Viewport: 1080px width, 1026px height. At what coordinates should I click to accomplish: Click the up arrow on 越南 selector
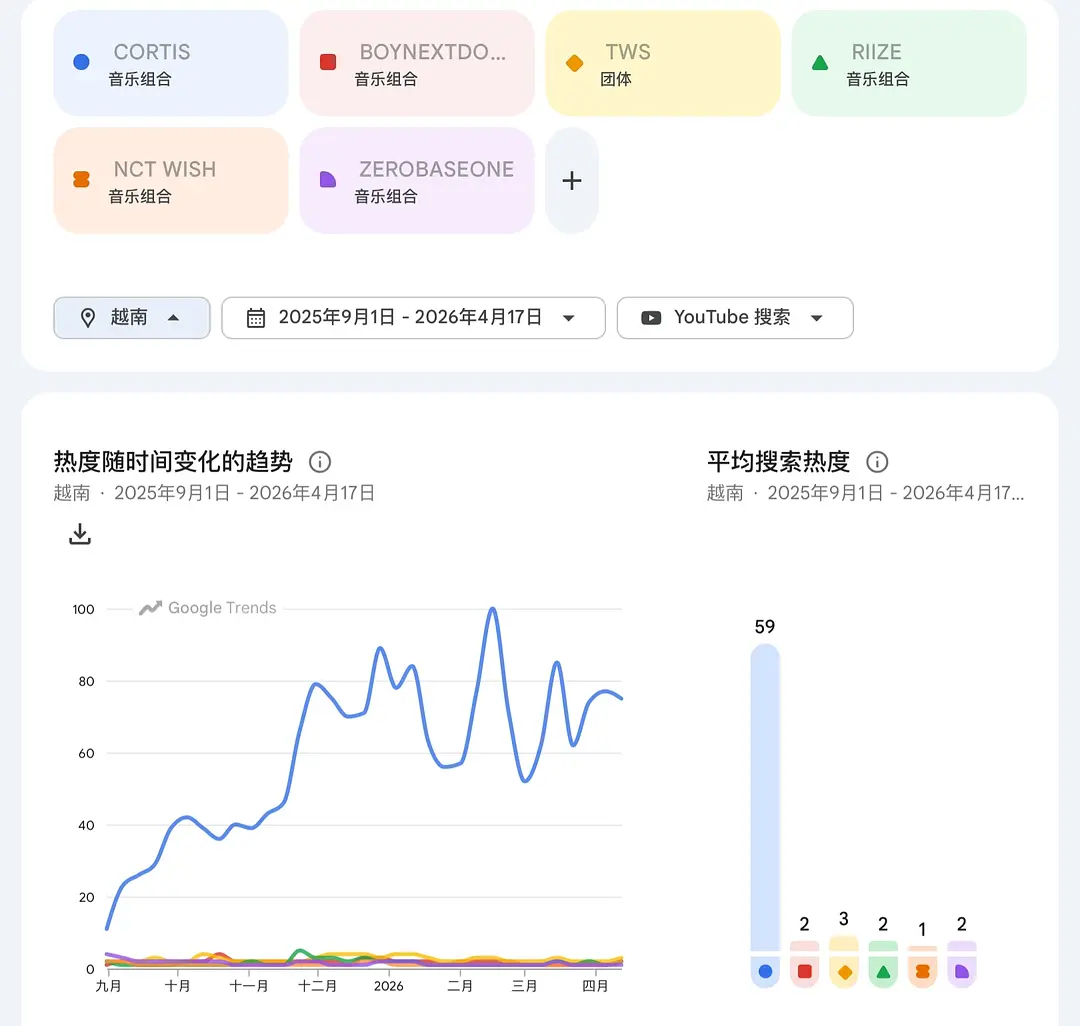coord(174,317)
